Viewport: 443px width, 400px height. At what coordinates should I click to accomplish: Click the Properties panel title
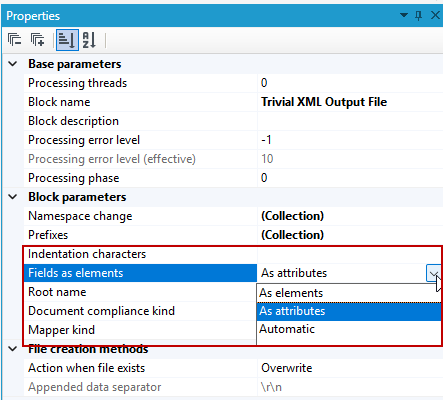coord(33,16)
